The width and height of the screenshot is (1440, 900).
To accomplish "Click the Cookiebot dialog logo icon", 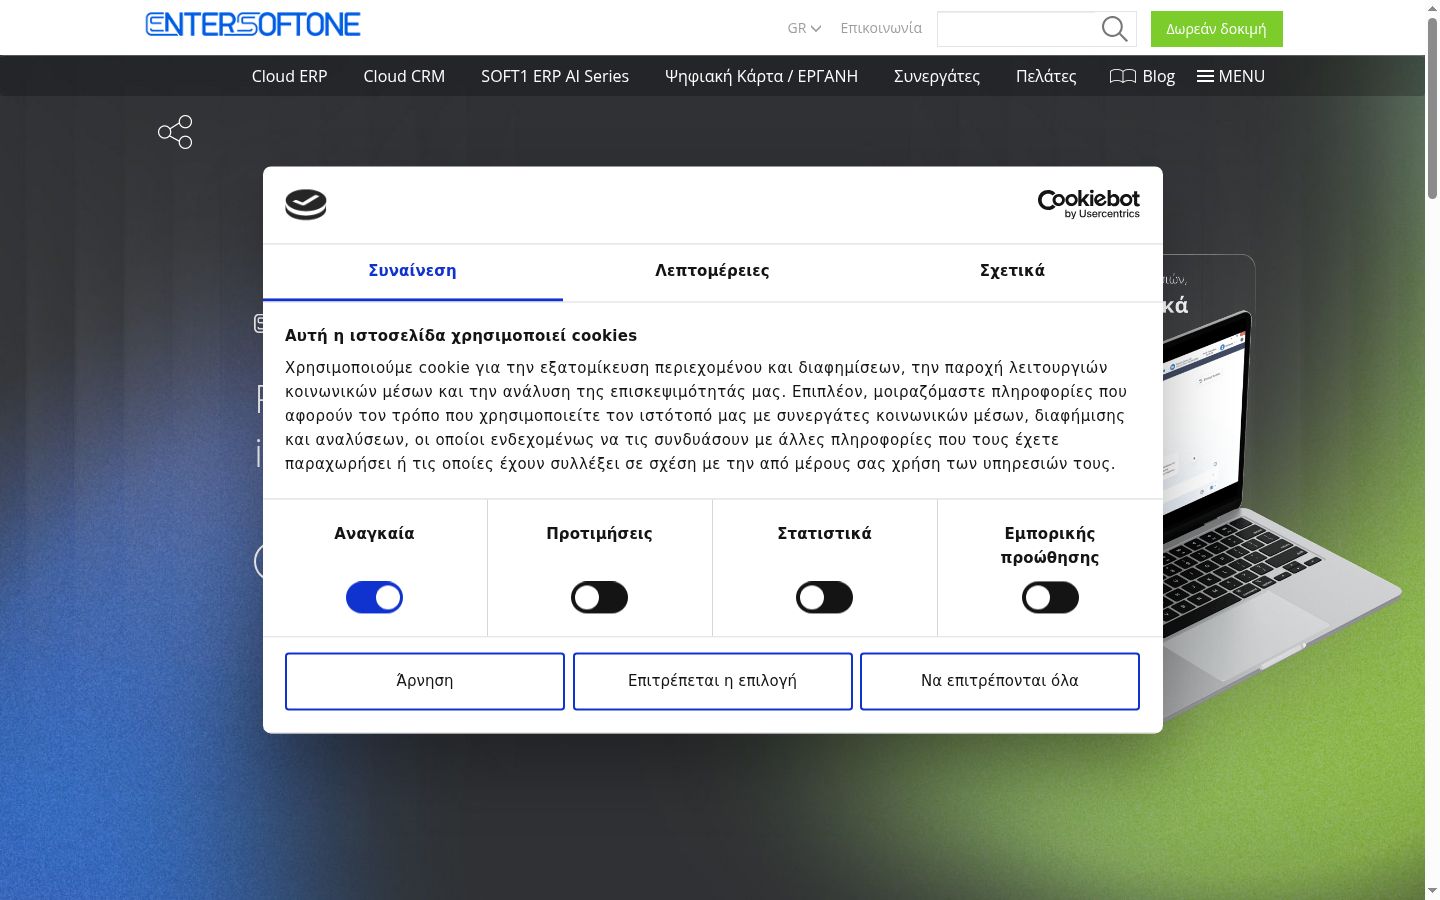I will [306, 205].
